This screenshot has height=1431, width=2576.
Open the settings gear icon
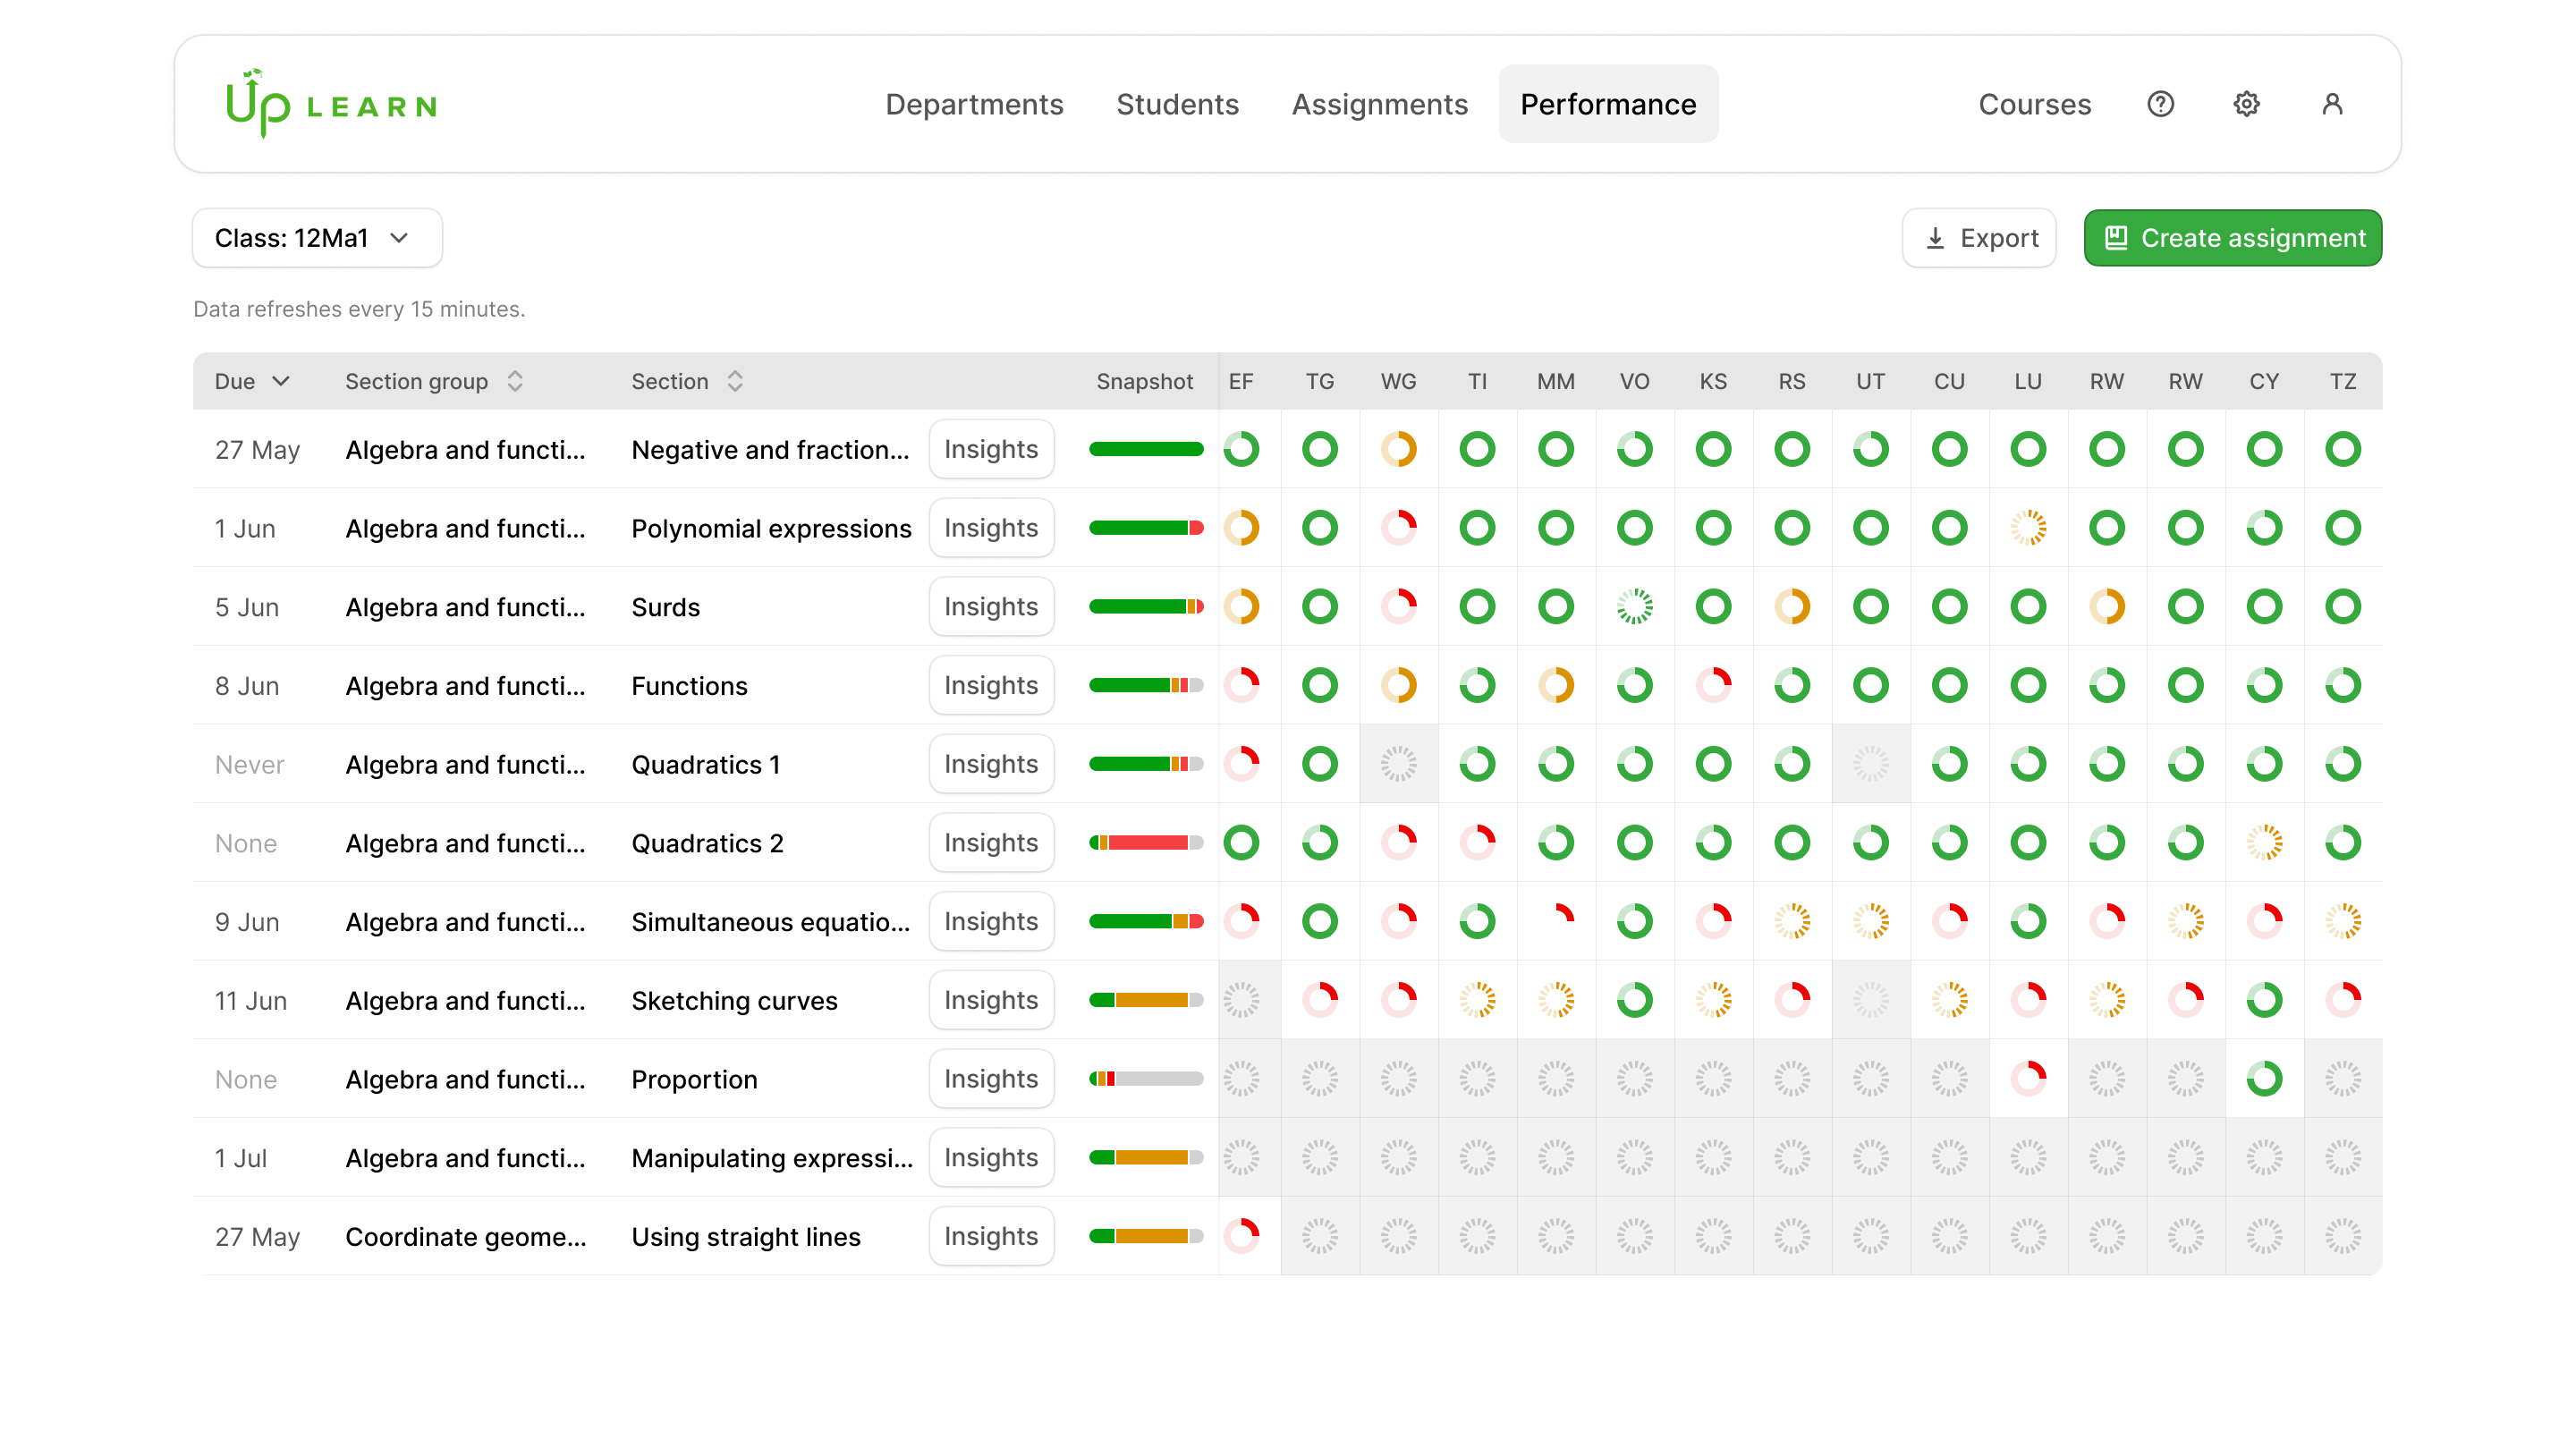click(x=2246, y=104)
